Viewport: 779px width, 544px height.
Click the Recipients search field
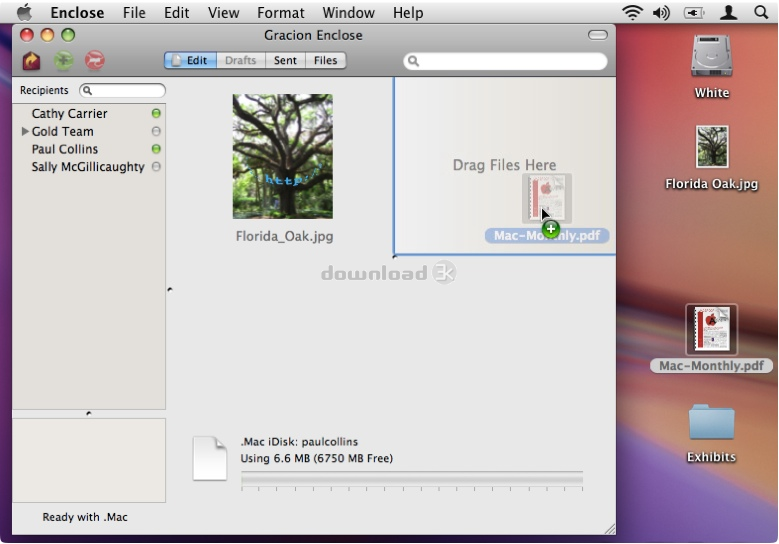tap(122, 90)
